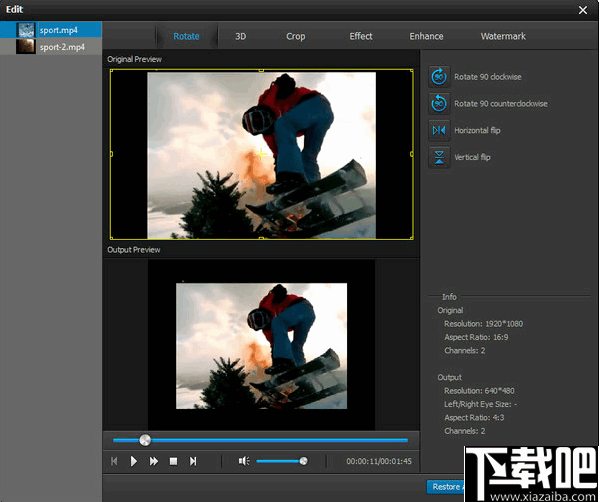600x502 pixels.
Task: Jump to previous frame with skip-back control
Action: (114, 461)
